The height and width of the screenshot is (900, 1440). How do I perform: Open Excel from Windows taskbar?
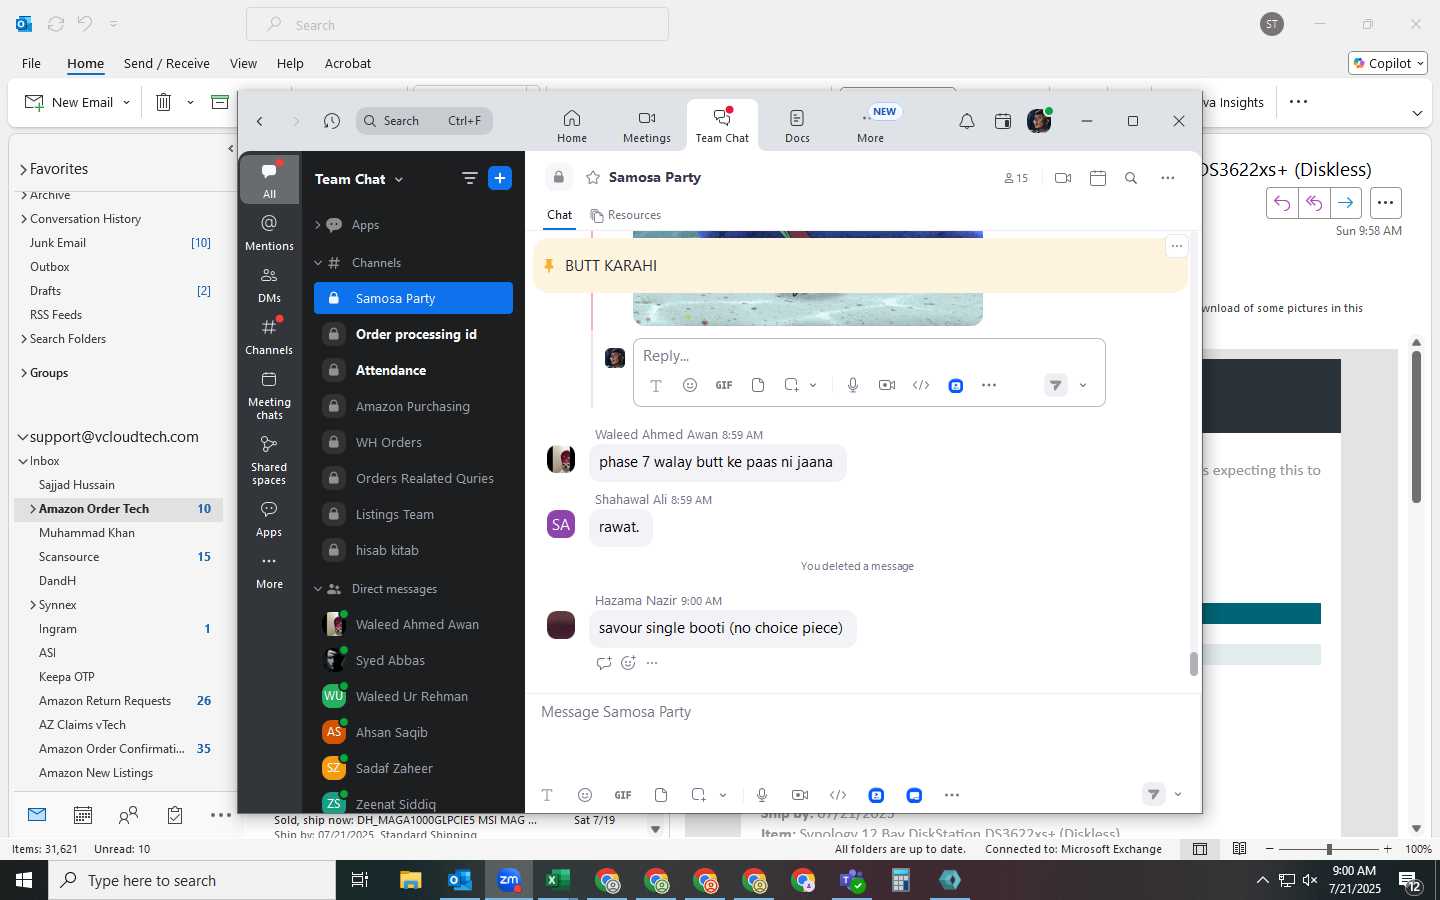557,880
